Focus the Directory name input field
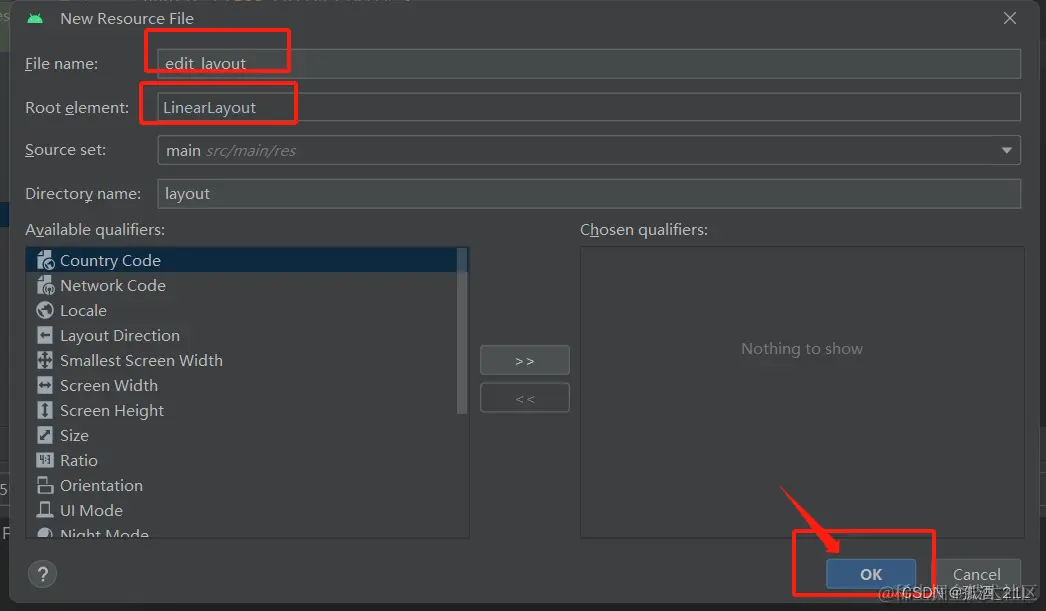The height and width of the screenshot is (611, 1046). point(589,193)
